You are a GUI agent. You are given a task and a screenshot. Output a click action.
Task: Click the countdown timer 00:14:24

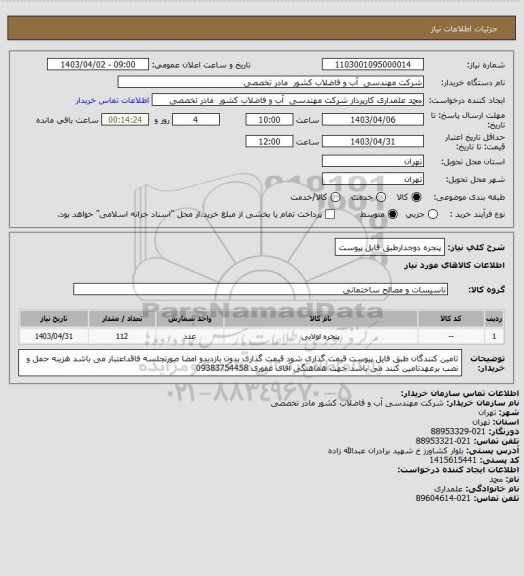click(125, 120)
